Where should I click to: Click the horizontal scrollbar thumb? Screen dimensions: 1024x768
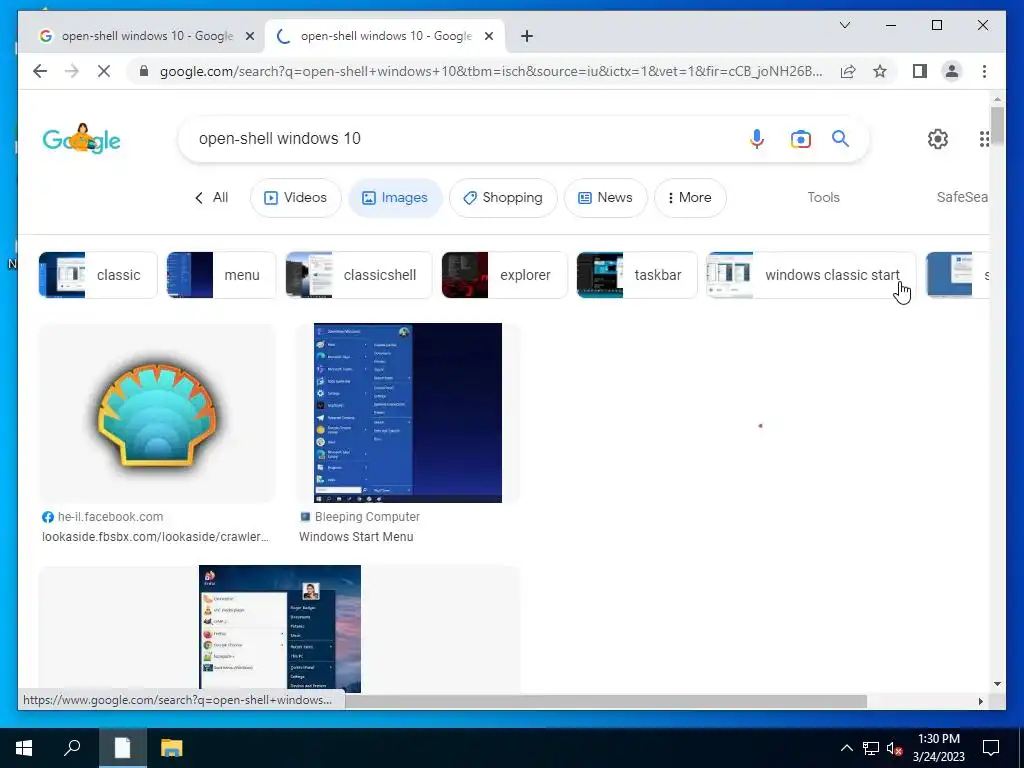point(605,701)
